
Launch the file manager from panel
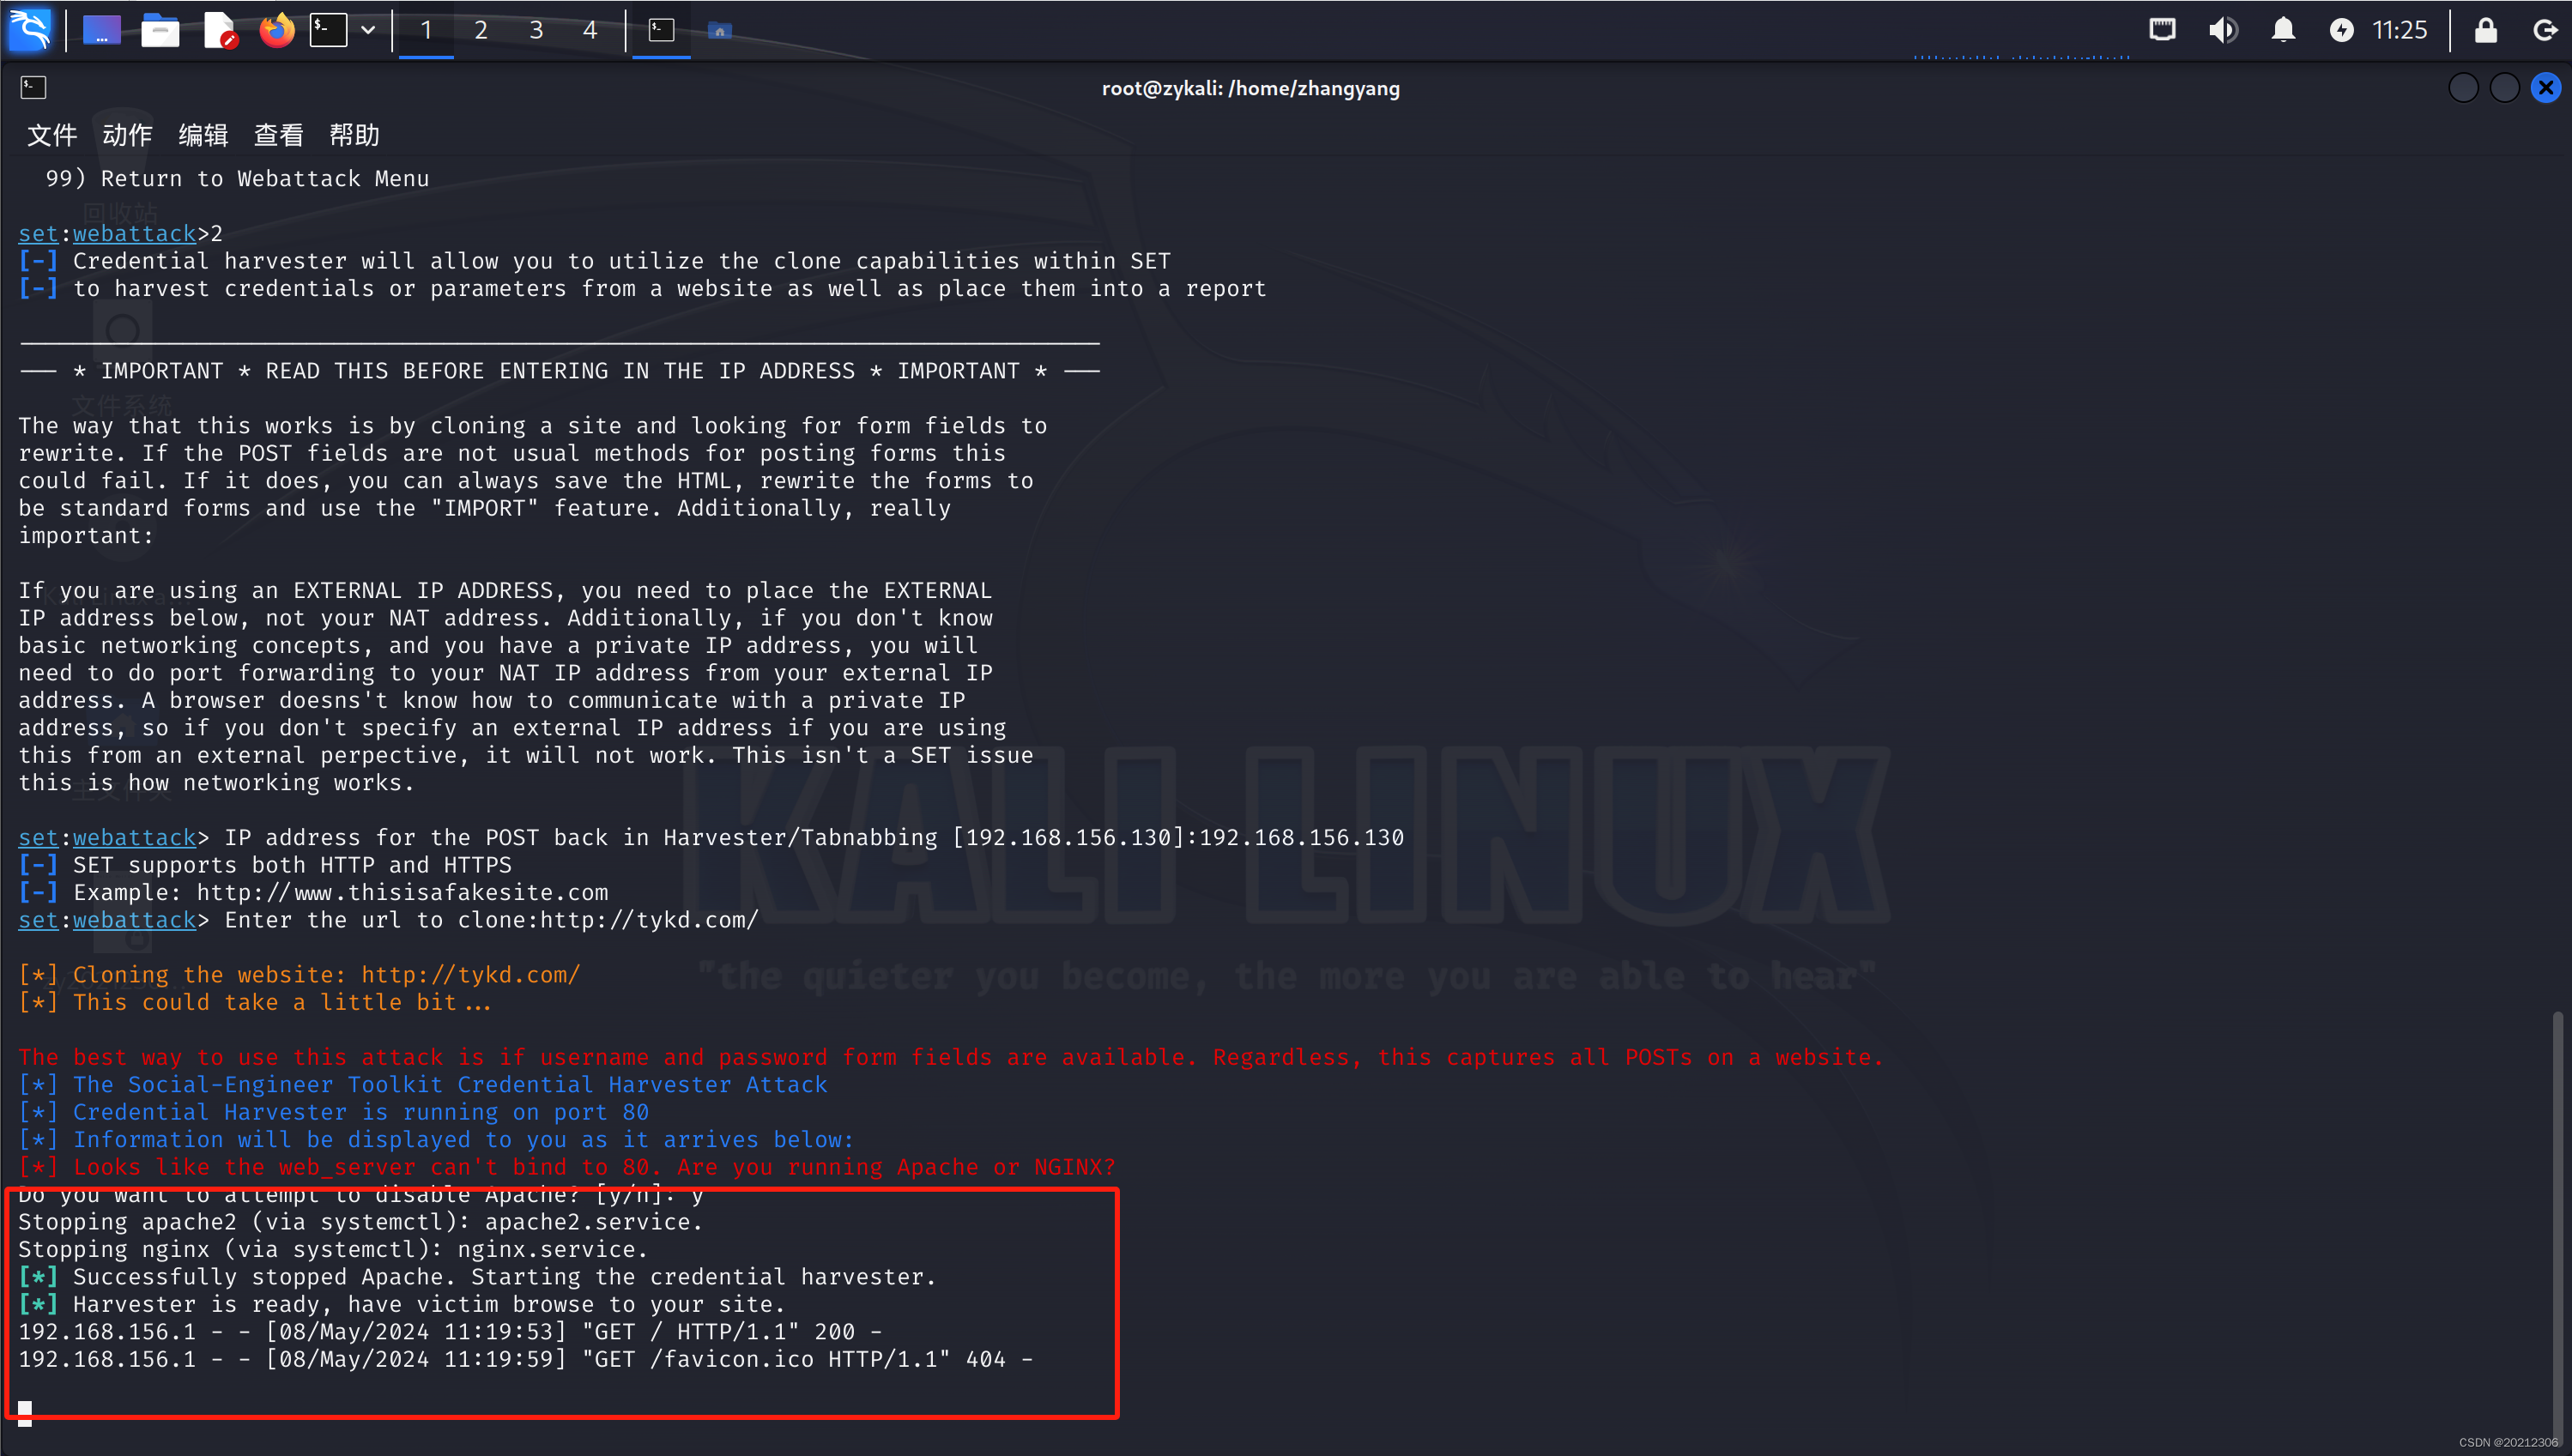point(160,30)
